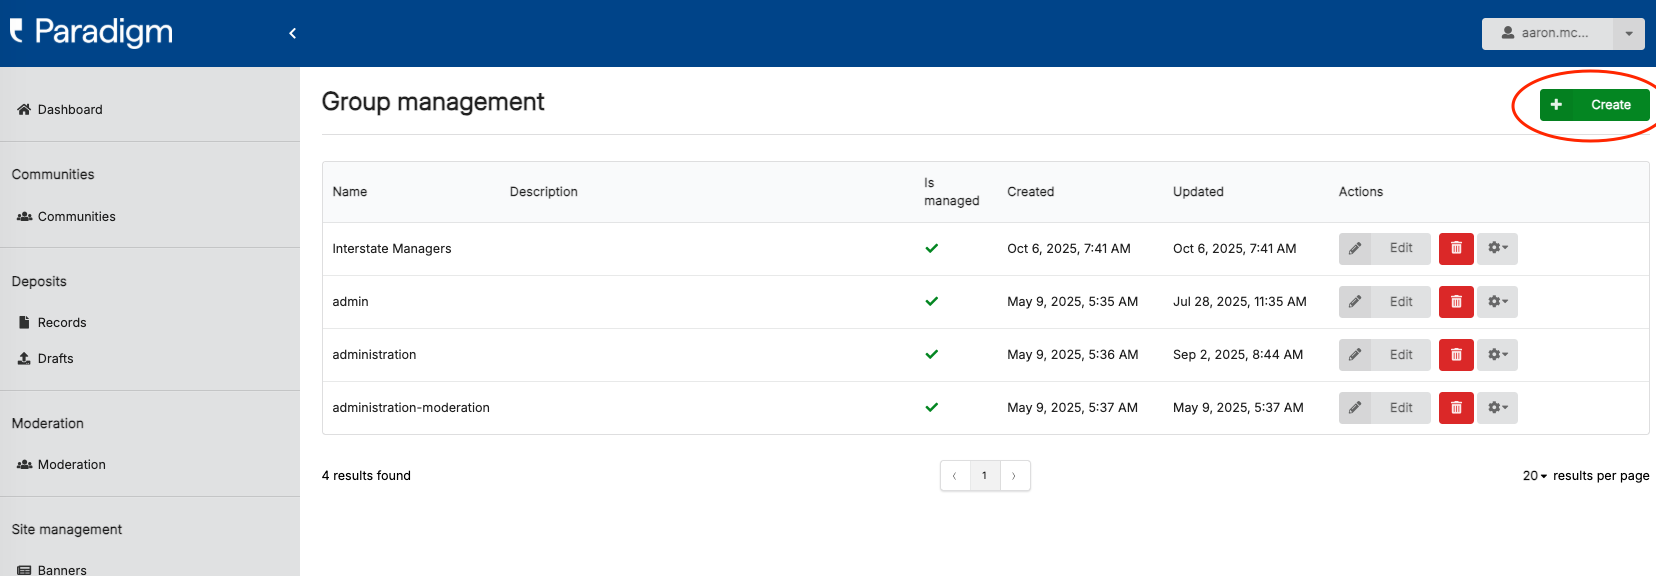Open Records in the sidebar
Viewport: 1656px width, 576px height.
point(61,322)
